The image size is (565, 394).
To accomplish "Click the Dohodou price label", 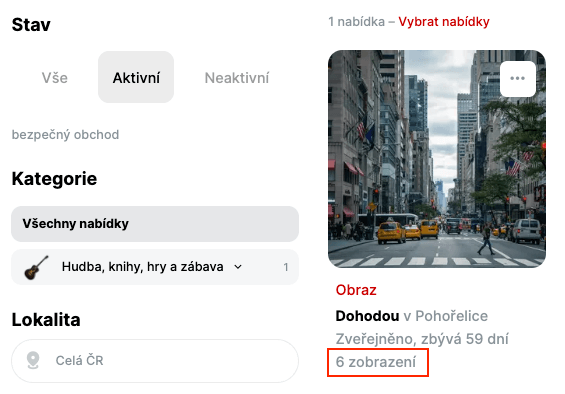I will (367, 316).
